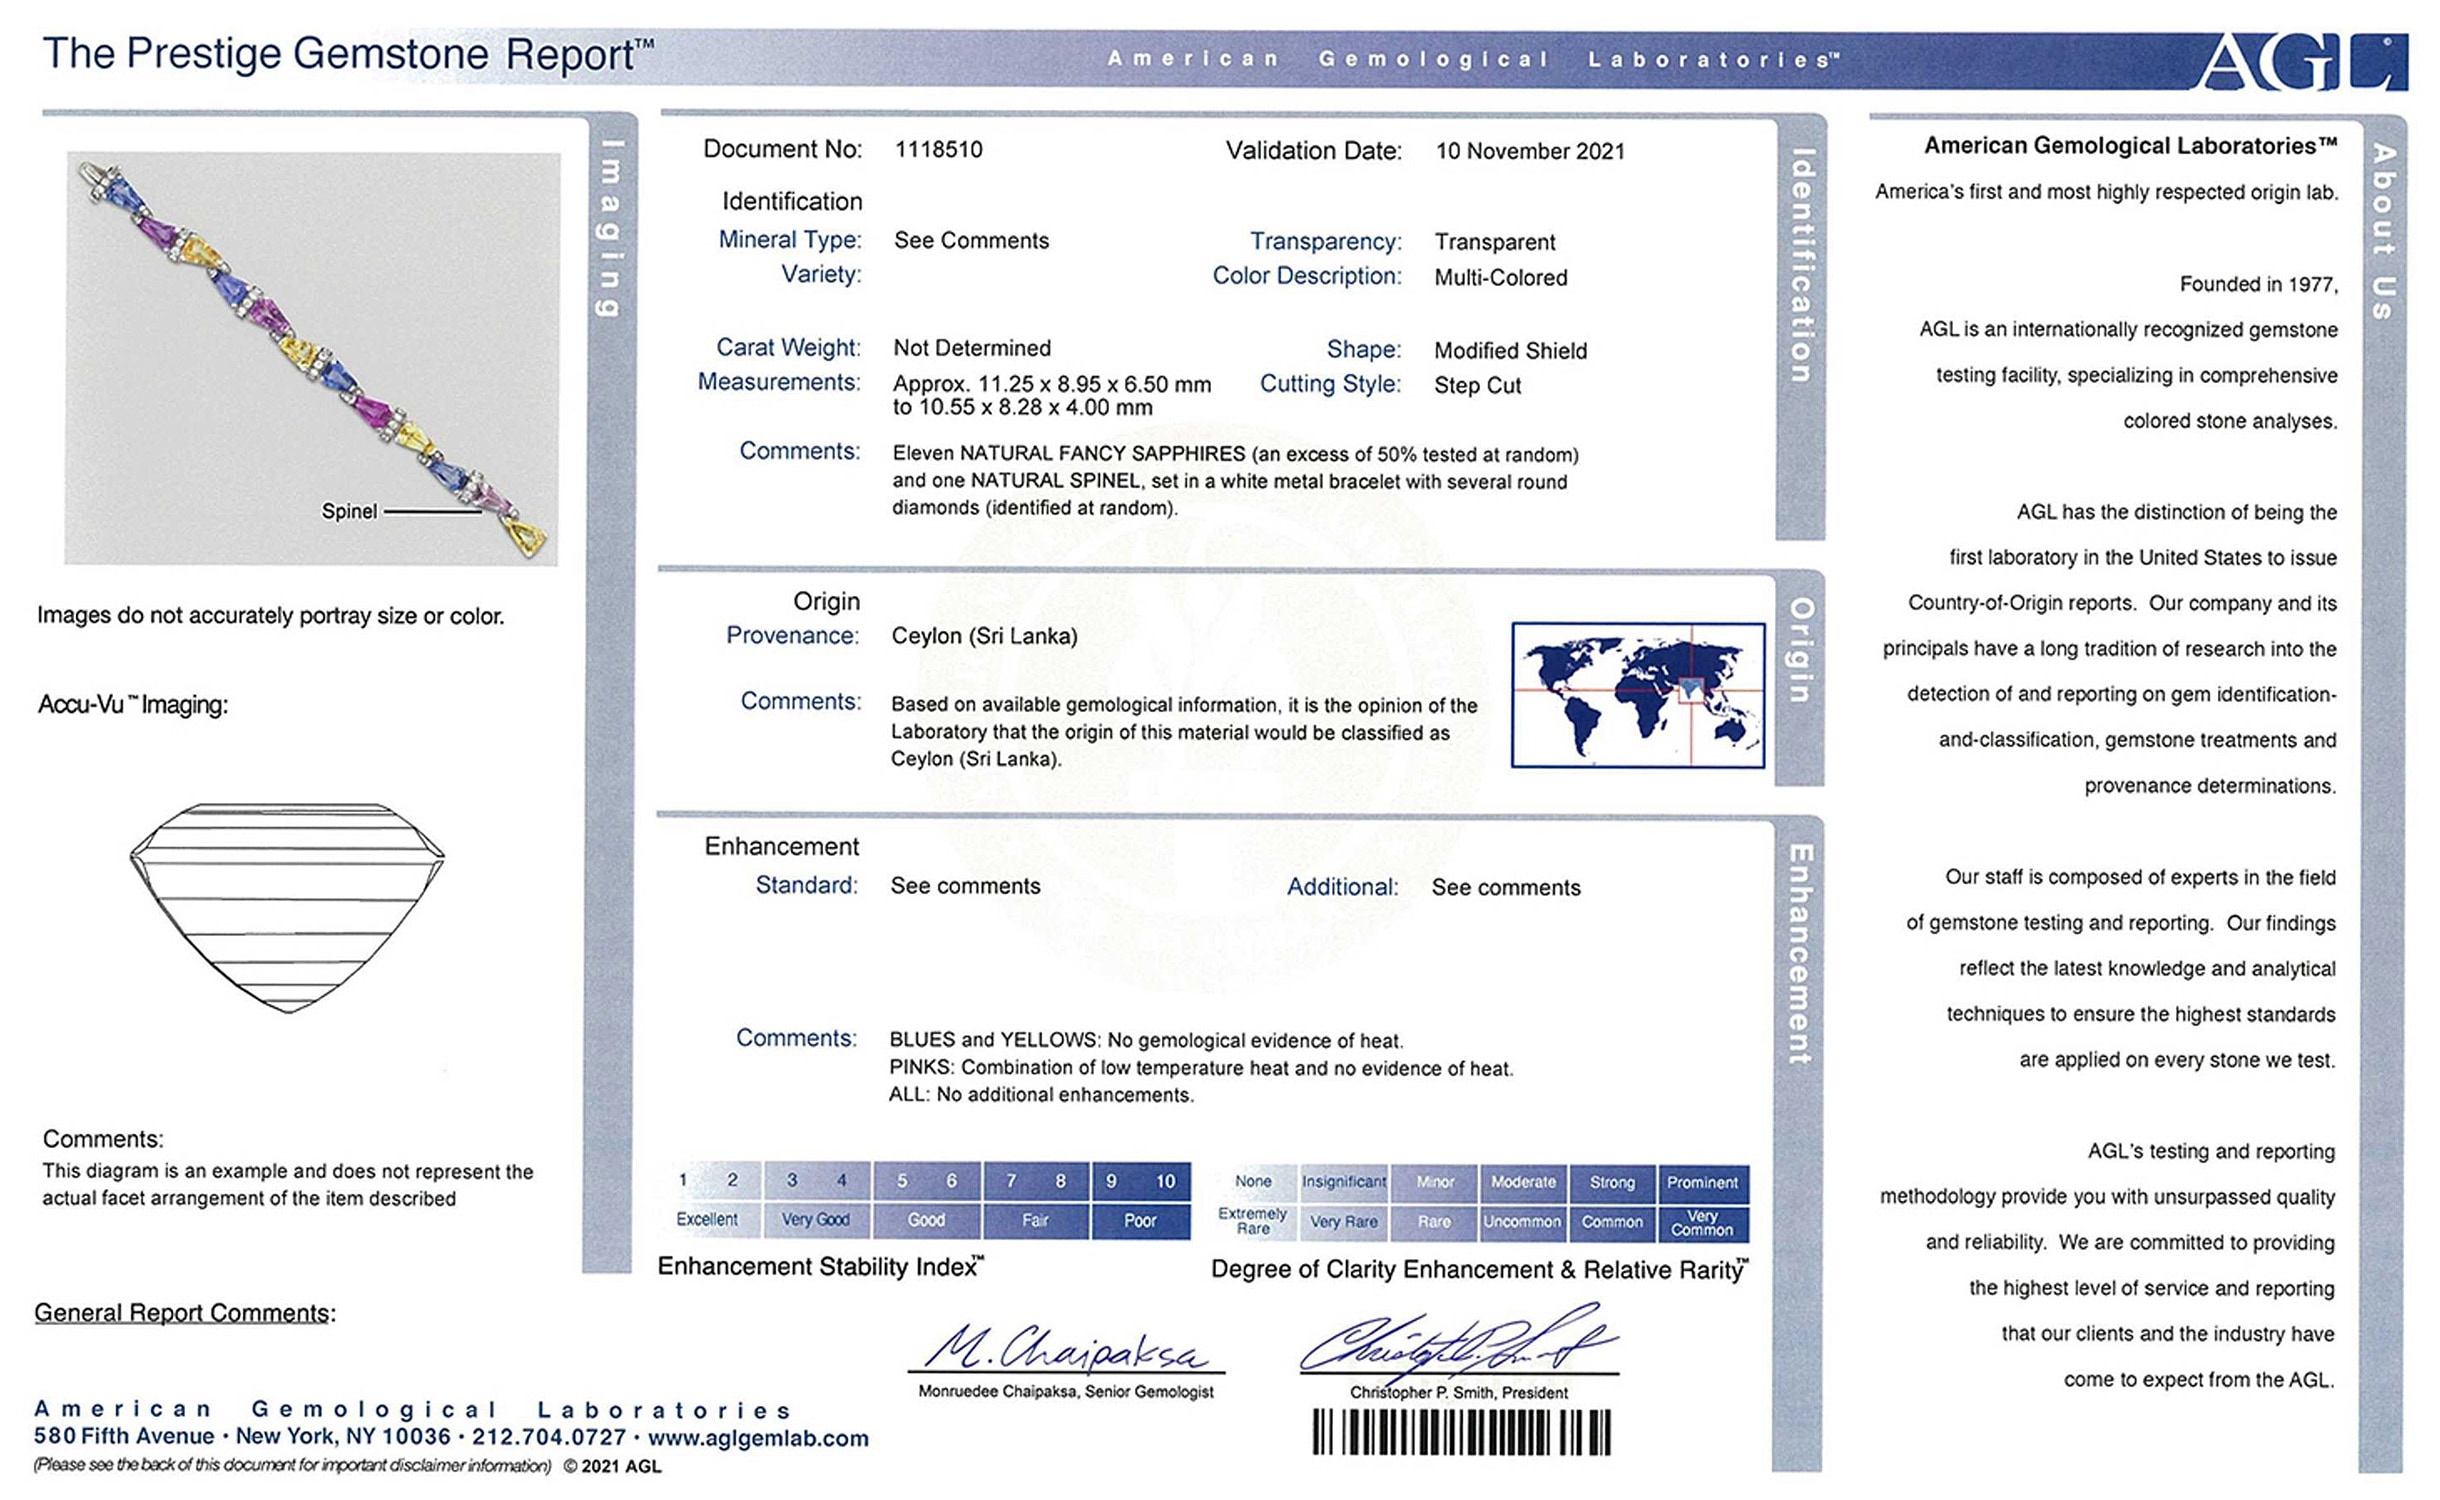
Task: Click the document number 1118510
Action: click(x=938, y=150)
